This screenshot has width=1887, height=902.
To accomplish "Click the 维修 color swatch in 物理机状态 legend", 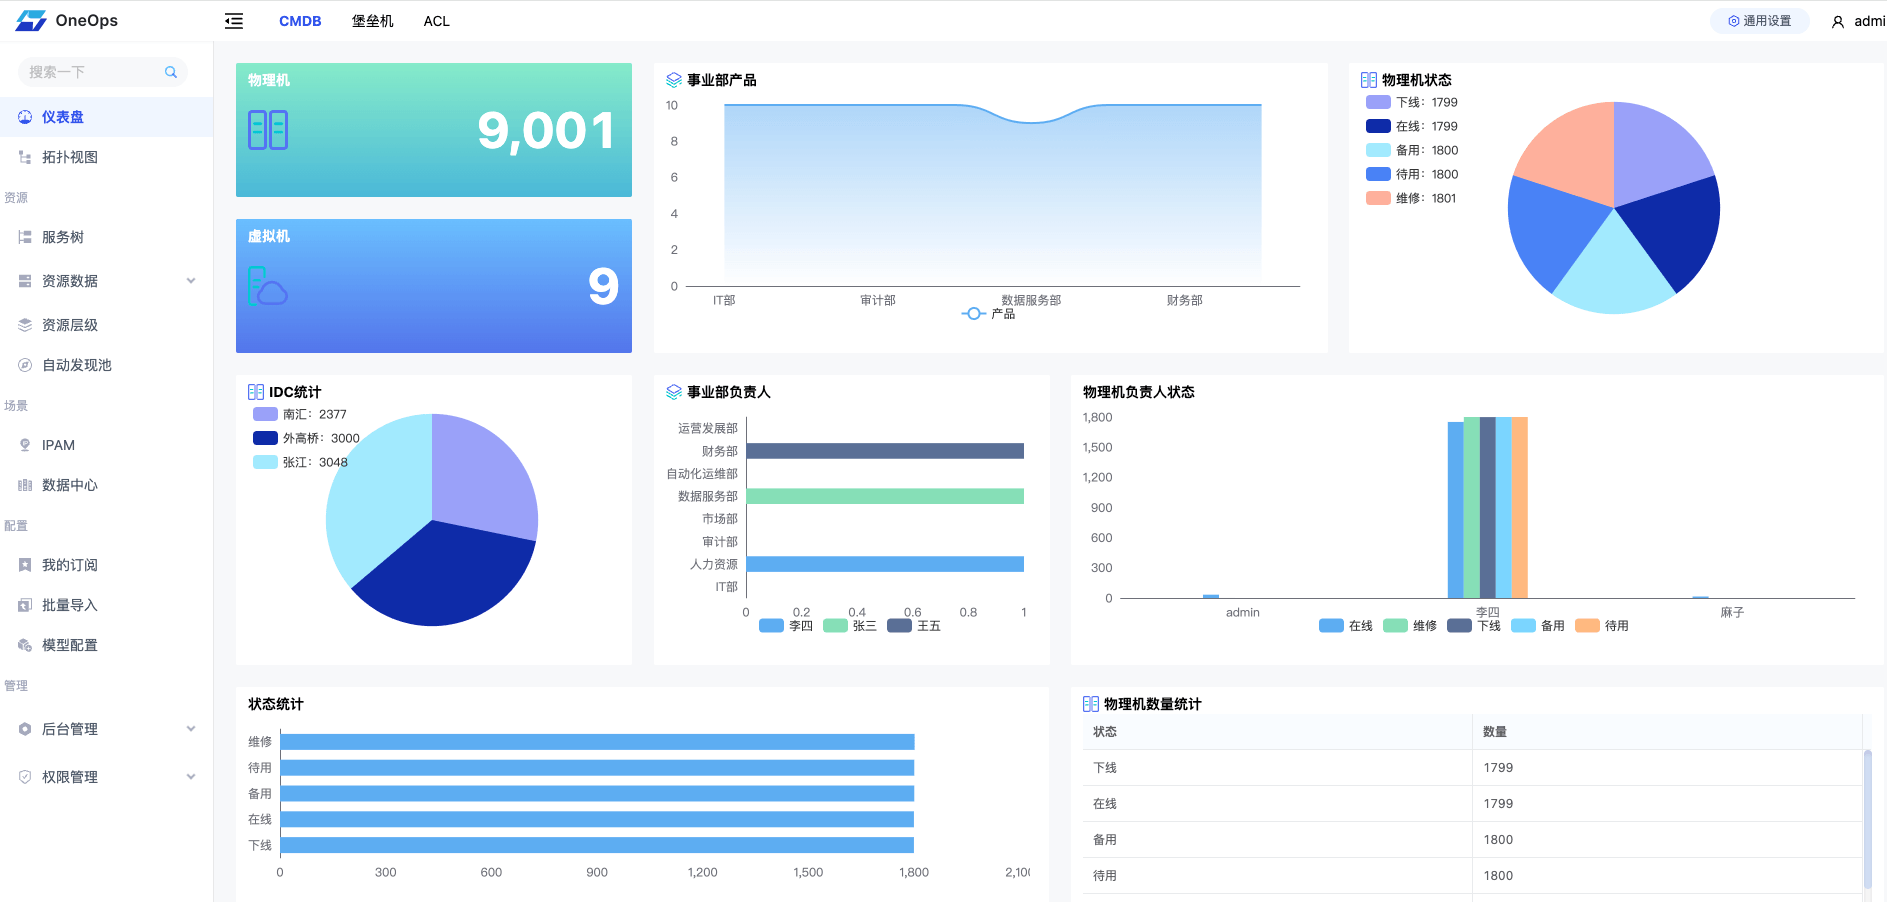I will (x=1378, y=198).
